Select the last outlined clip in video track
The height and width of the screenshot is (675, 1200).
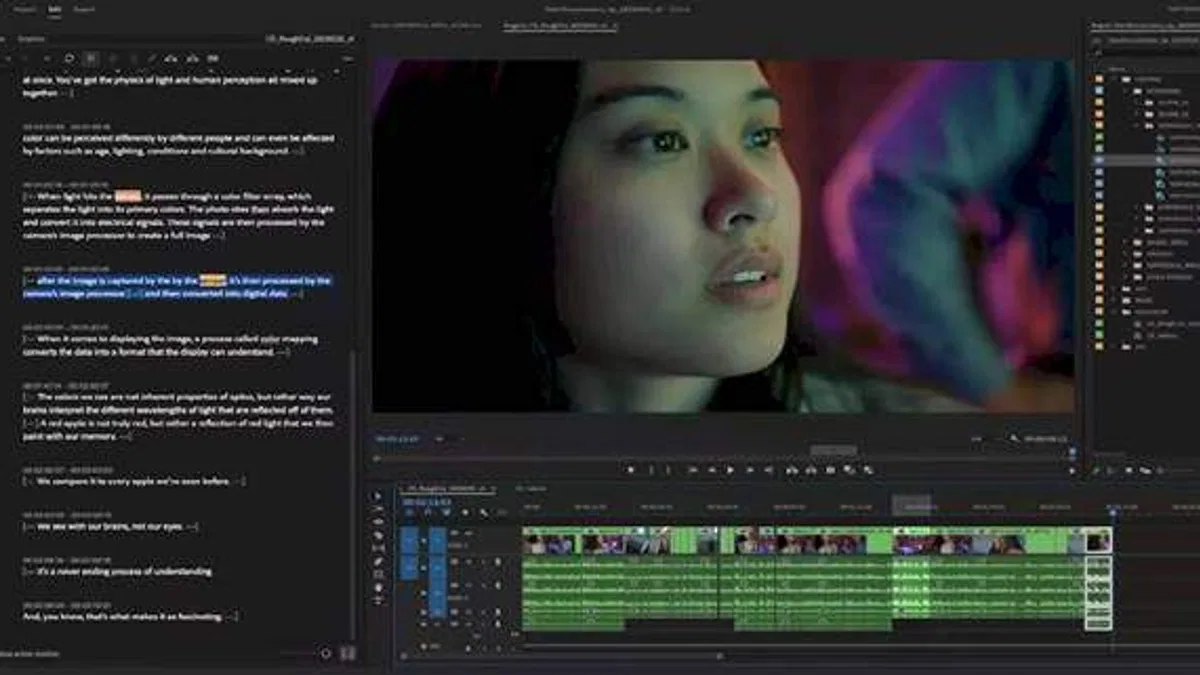coord(1099,541)
